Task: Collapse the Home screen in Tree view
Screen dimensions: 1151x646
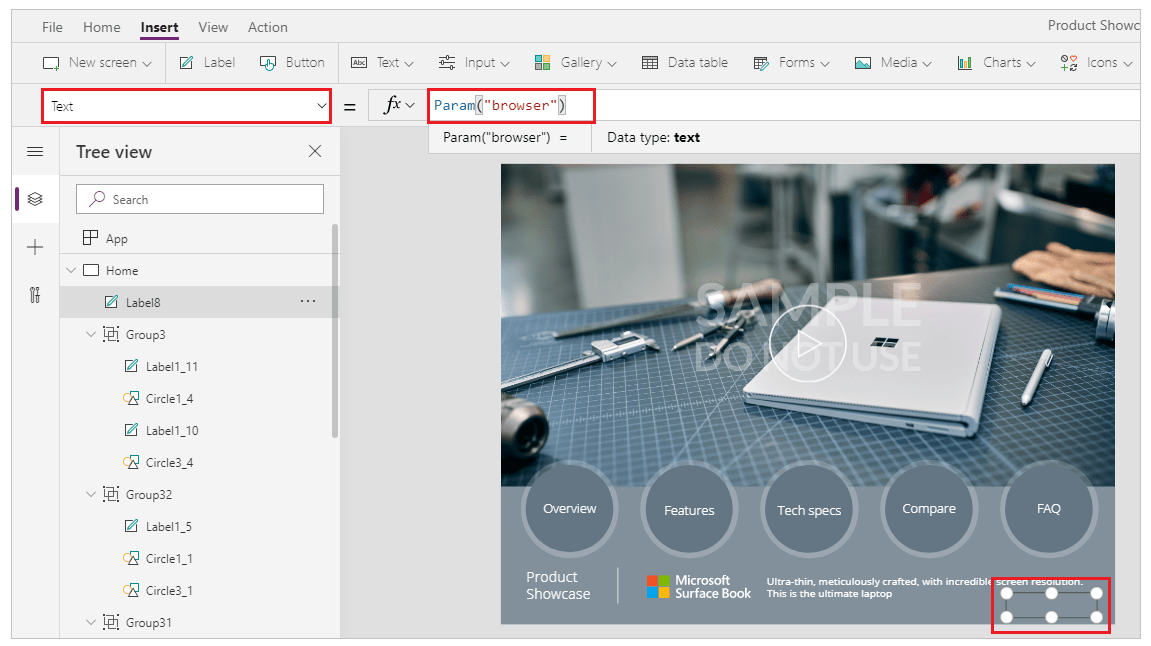Action: click(70, 269)
